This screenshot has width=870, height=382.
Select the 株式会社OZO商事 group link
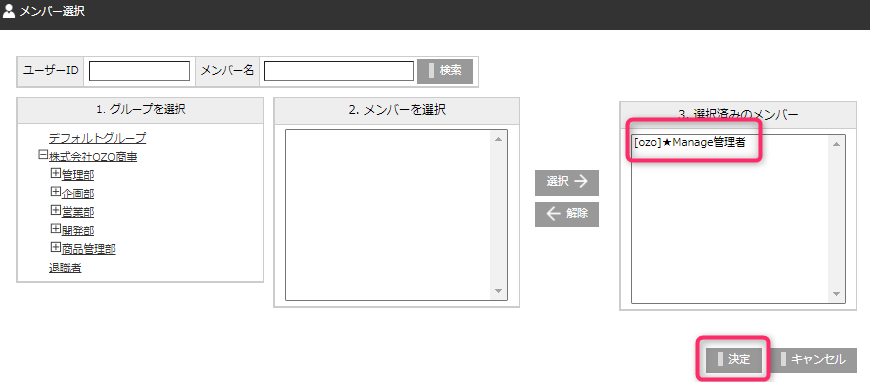[93, 157]
